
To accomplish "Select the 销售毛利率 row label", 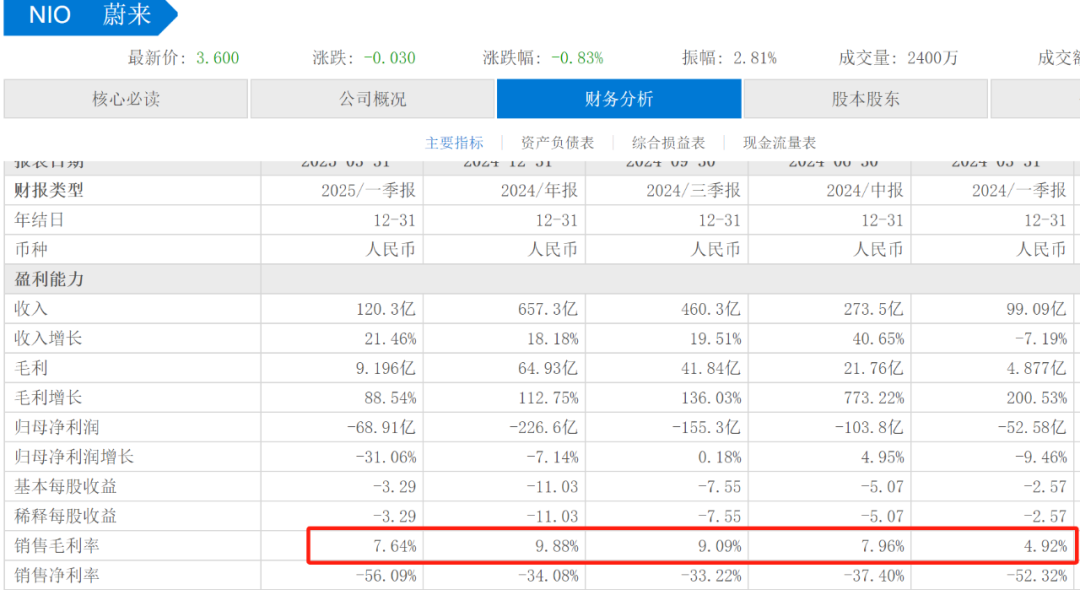I will click(57, 546).
